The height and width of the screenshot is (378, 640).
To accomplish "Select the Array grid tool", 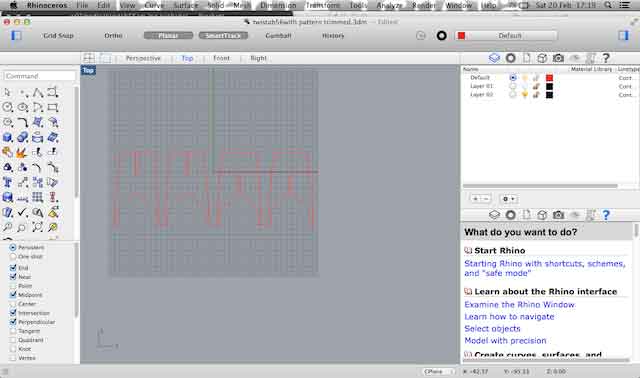I will (38, 197).
